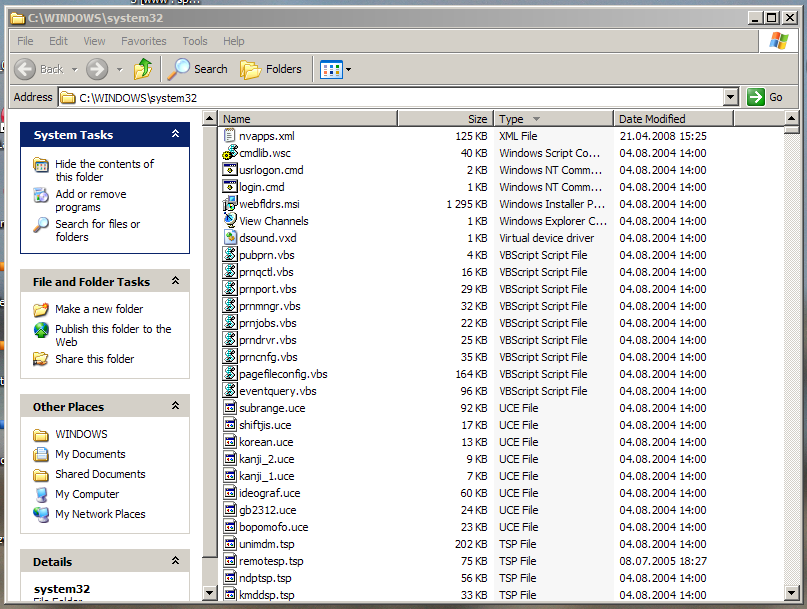
Task: Sort by the Type column header
Action: [x=553, y=119]
